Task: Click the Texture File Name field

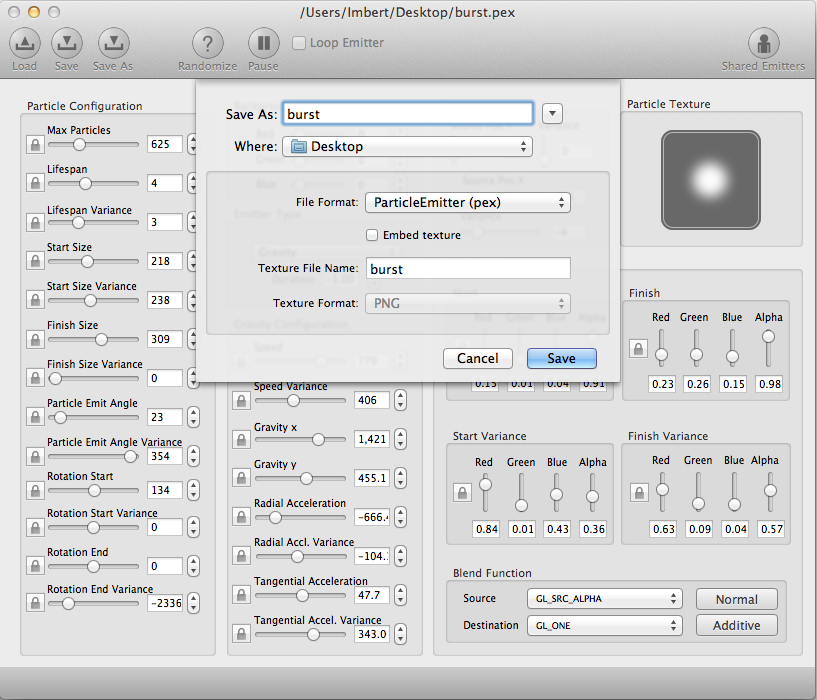Action: [468, 268]
